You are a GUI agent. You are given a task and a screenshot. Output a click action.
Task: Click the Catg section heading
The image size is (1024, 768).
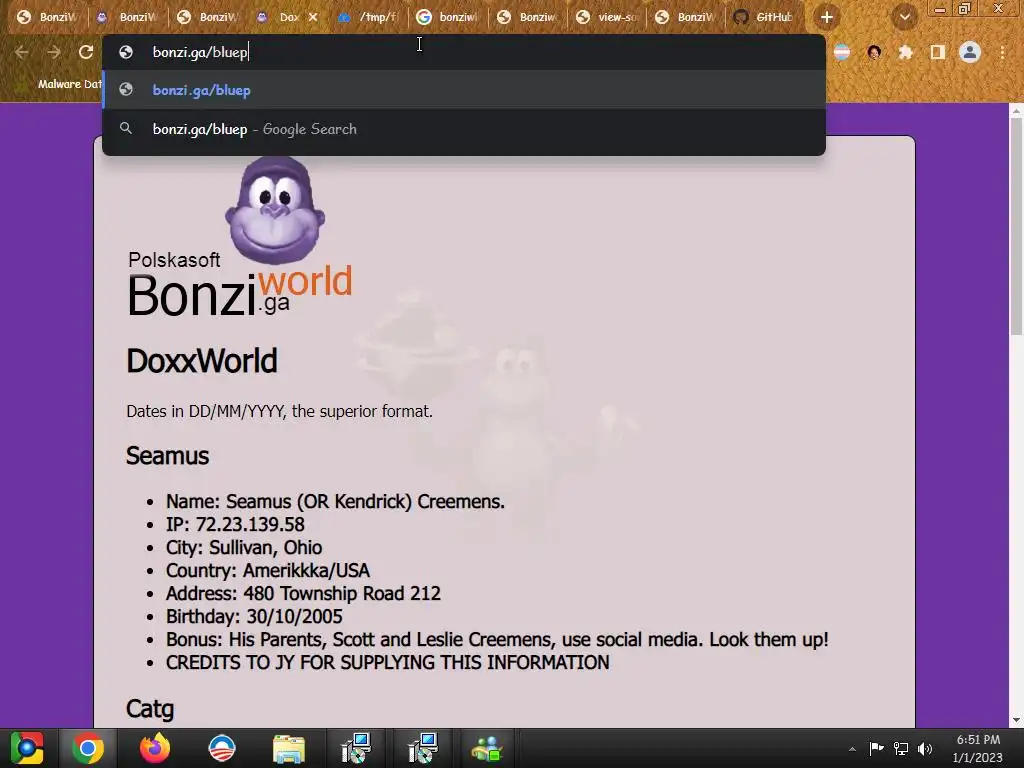click(x=150, y=709)
